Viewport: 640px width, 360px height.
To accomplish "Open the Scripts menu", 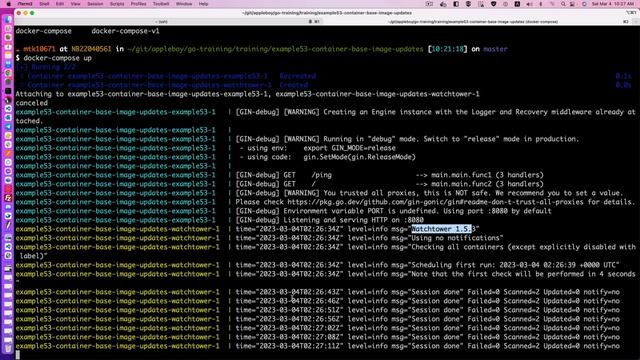I will click(117, 4).
